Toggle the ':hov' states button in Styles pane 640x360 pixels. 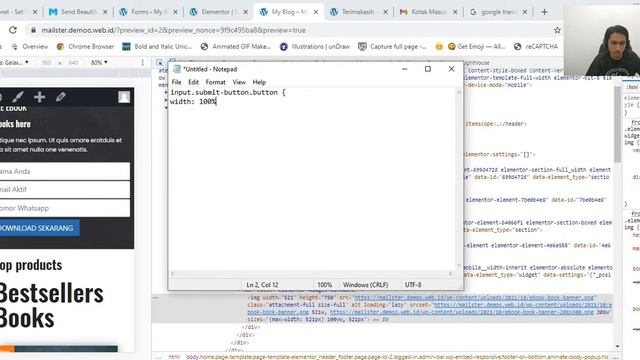[x=632, y=87]
